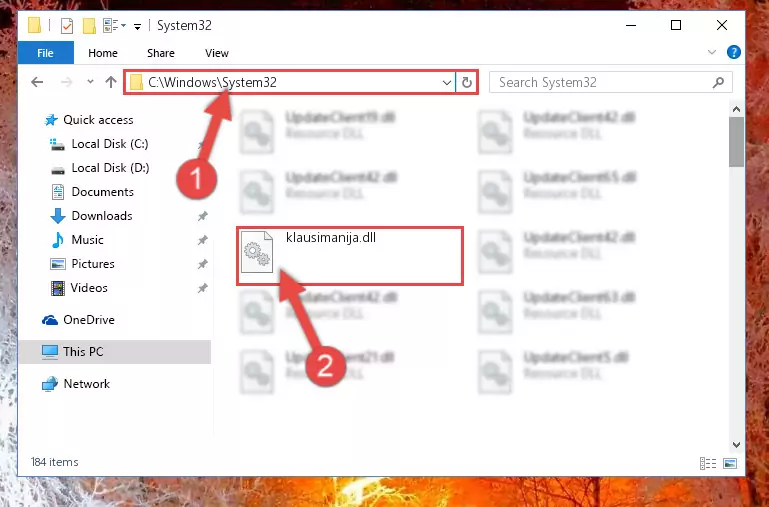Switch to the View ribbon tab
This screenshot has width=769, height=507.
(x=217, y=53)
